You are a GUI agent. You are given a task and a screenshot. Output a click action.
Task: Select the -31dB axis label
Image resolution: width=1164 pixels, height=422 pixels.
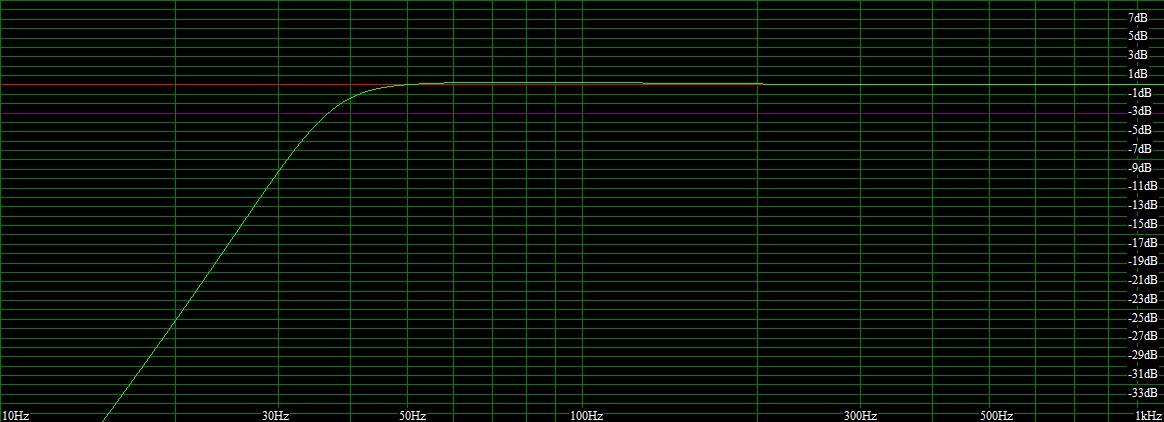[1141, 374]
